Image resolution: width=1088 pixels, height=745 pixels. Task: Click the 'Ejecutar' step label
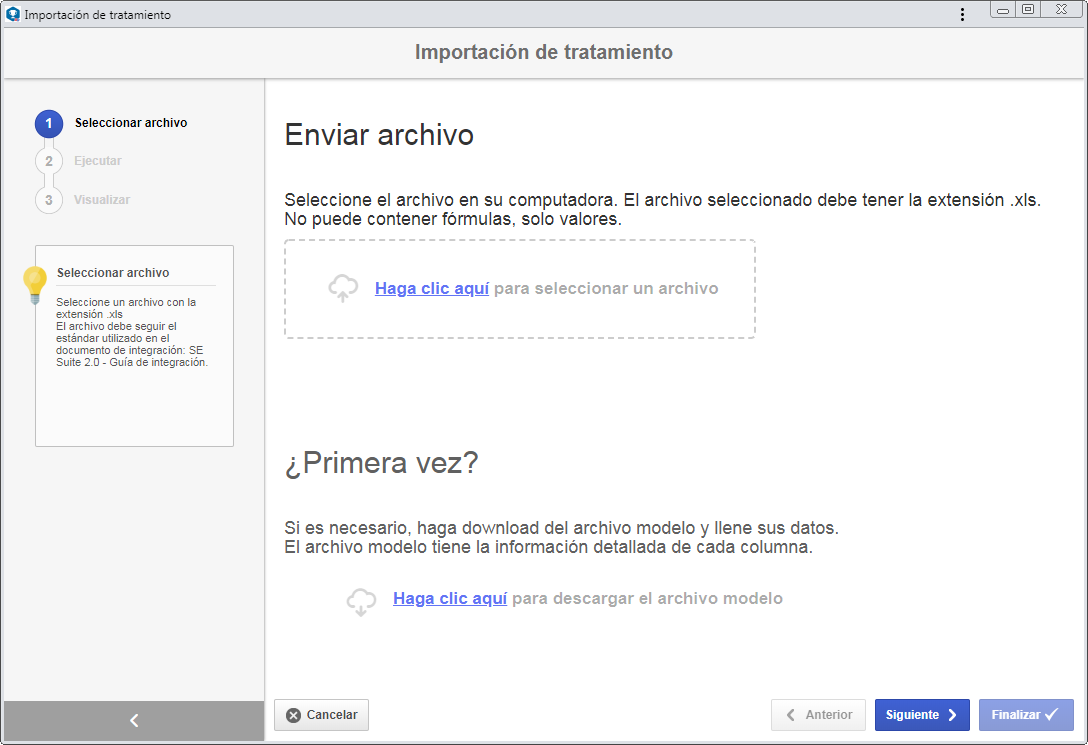point(98,161)
